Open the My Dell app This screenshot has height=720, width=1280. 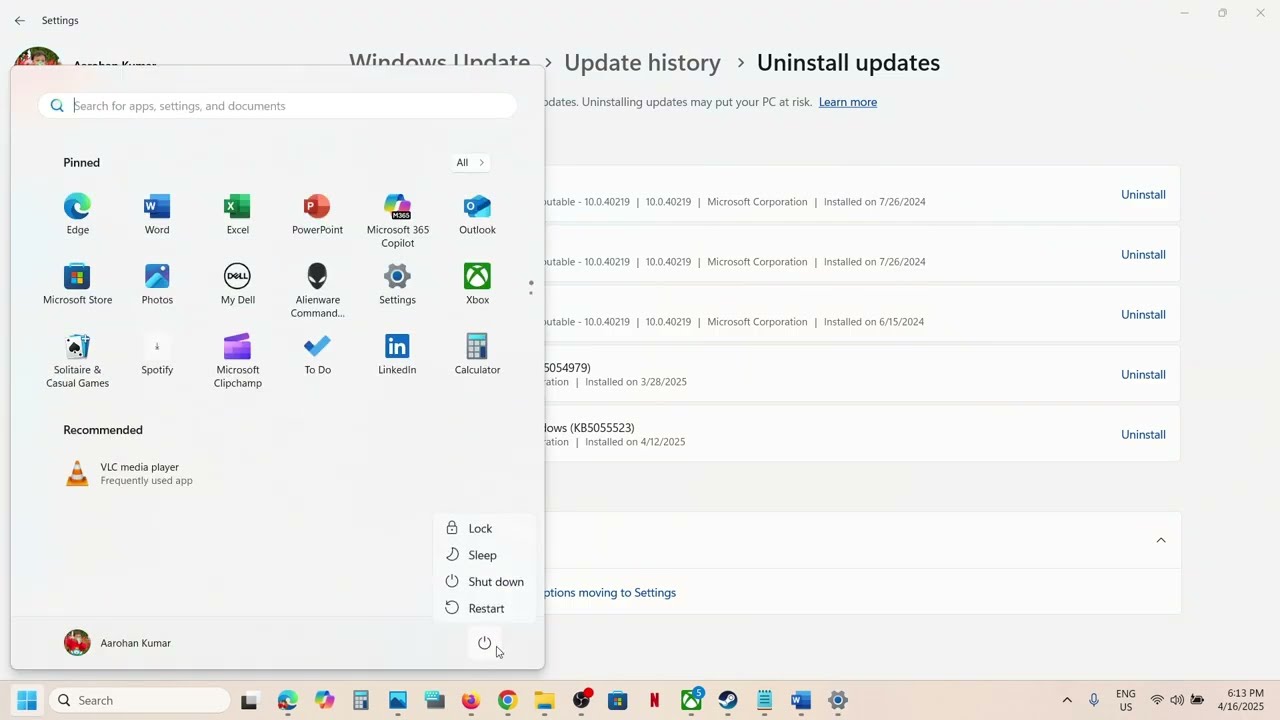click(237, 285)
